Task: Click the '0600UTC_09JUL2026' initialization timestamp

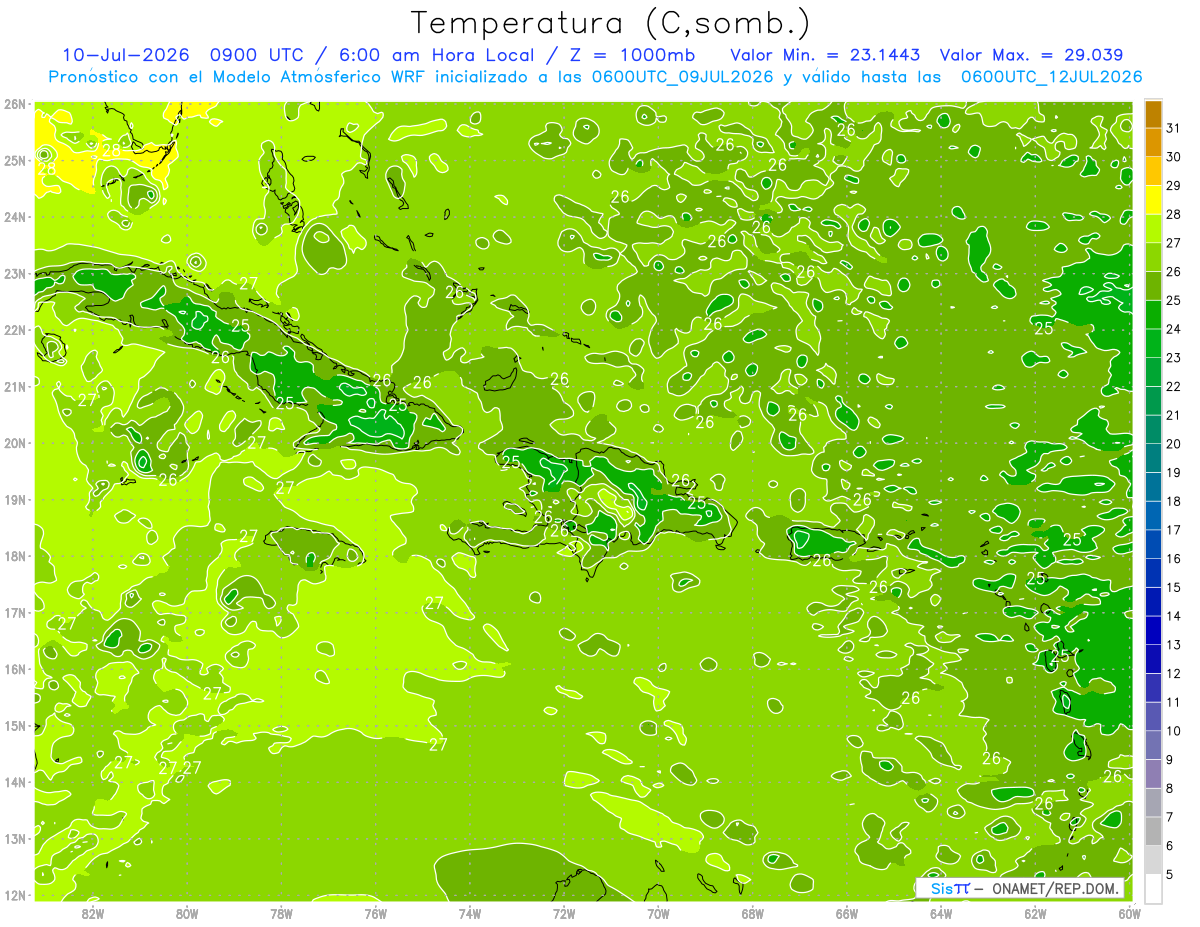Action: [x=682, y=77]
